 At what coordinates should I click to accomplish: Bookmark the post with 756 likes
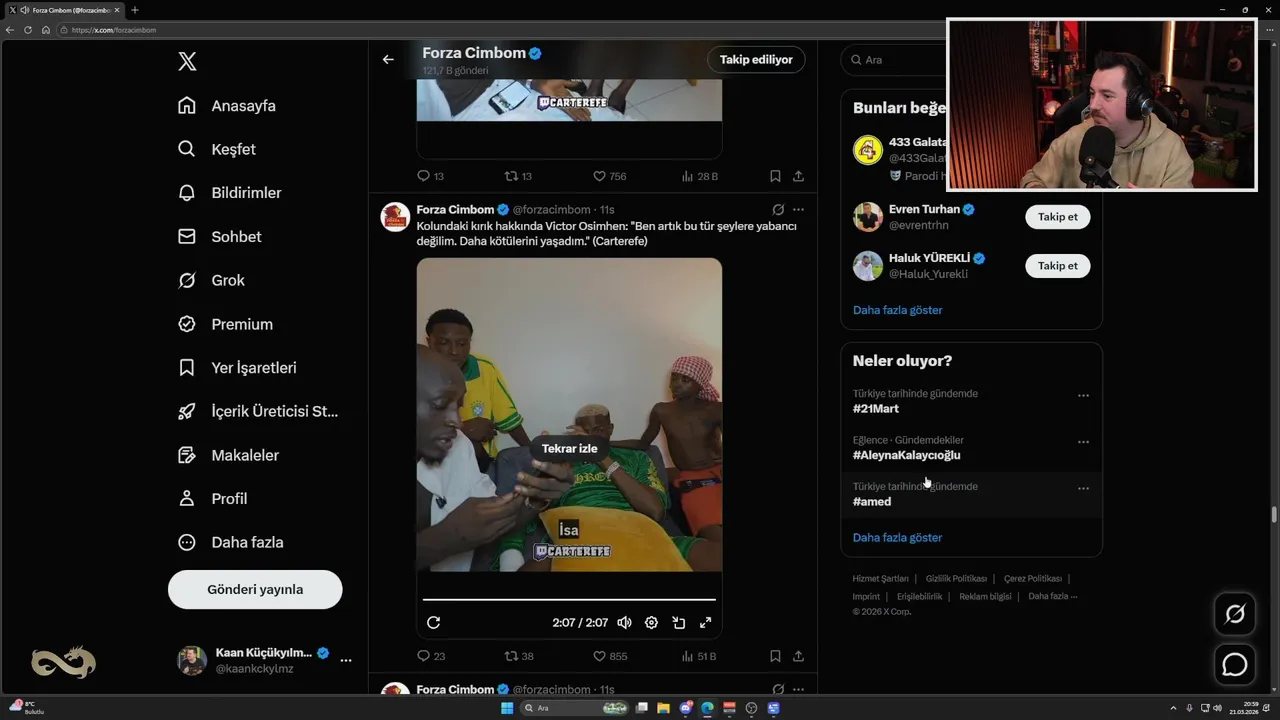click(x=775, y=176)
